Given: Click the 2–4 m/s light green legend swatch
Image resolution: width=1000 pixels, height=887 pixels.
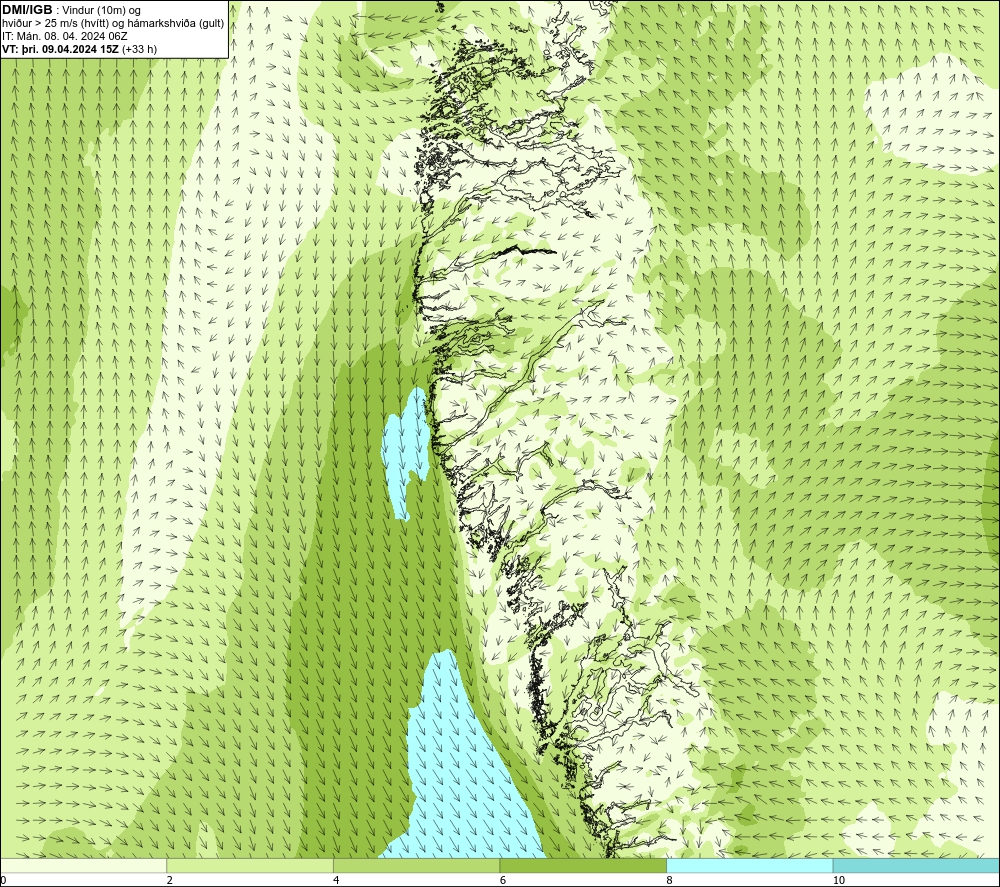Looking at the screenshot, I should (x=250, y=866).
